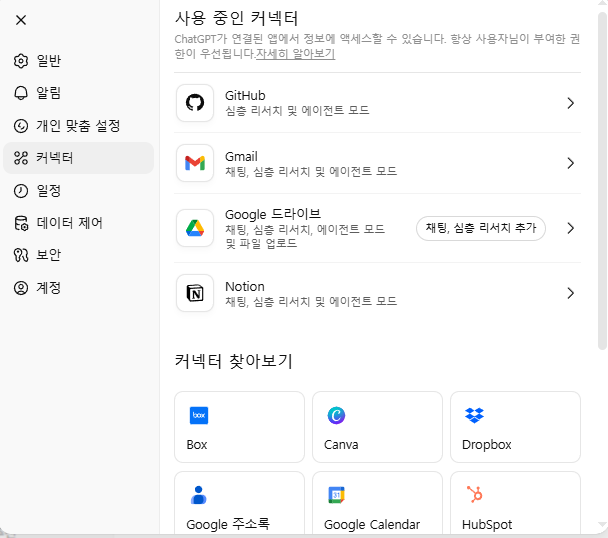608x538 pixels.
Task: Switch to 개인 맞춤 설정 tab
Action: point(78,126)
